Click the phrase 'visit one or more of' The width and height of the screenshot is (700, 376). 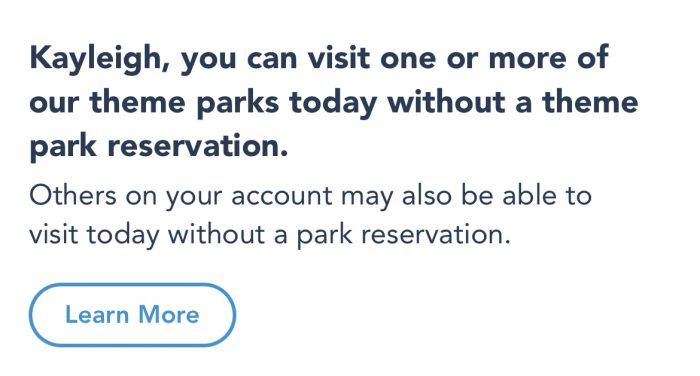pos(458,58)
